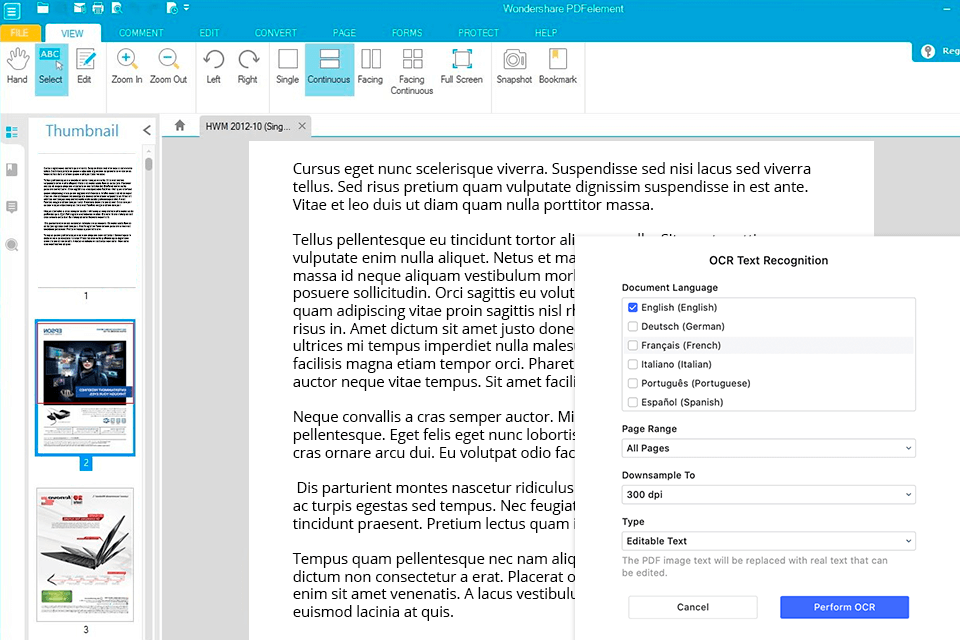960x640 pixels.
Task: Switch to Facing page view
Action: [370, 66]
